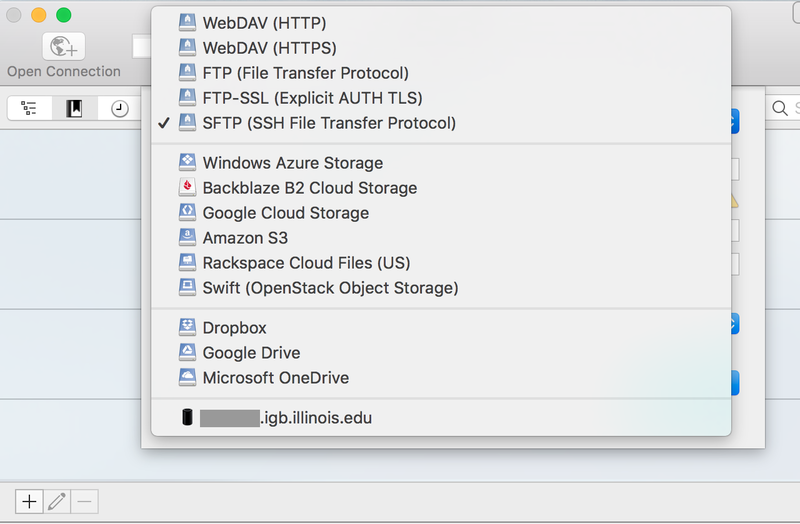
Task: Edit the bookmark with the pencil icon
Action: (57, 501)
